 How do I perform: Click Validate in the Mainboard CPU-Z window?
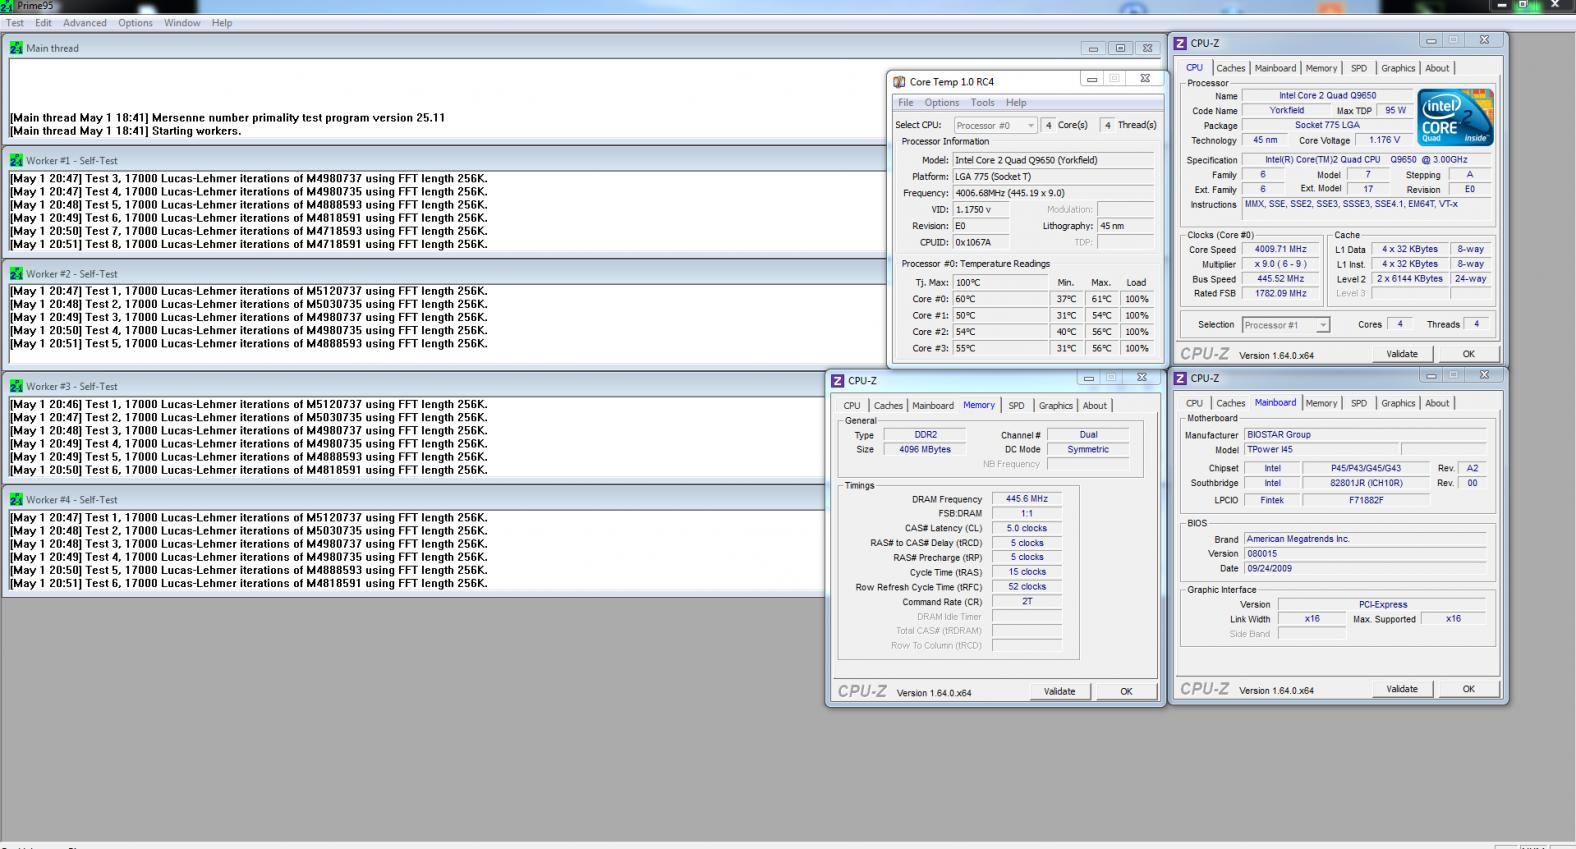(x=1401, y=689)
